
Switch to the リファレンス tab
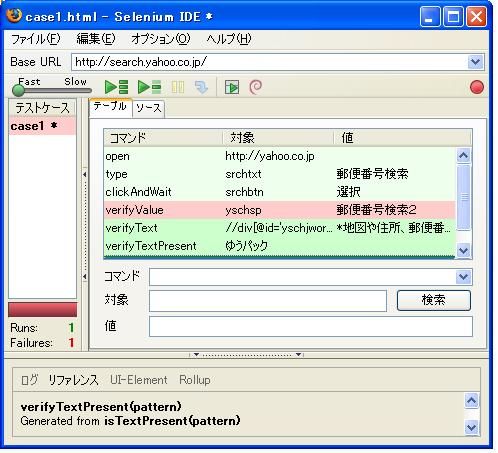point(73,380)
